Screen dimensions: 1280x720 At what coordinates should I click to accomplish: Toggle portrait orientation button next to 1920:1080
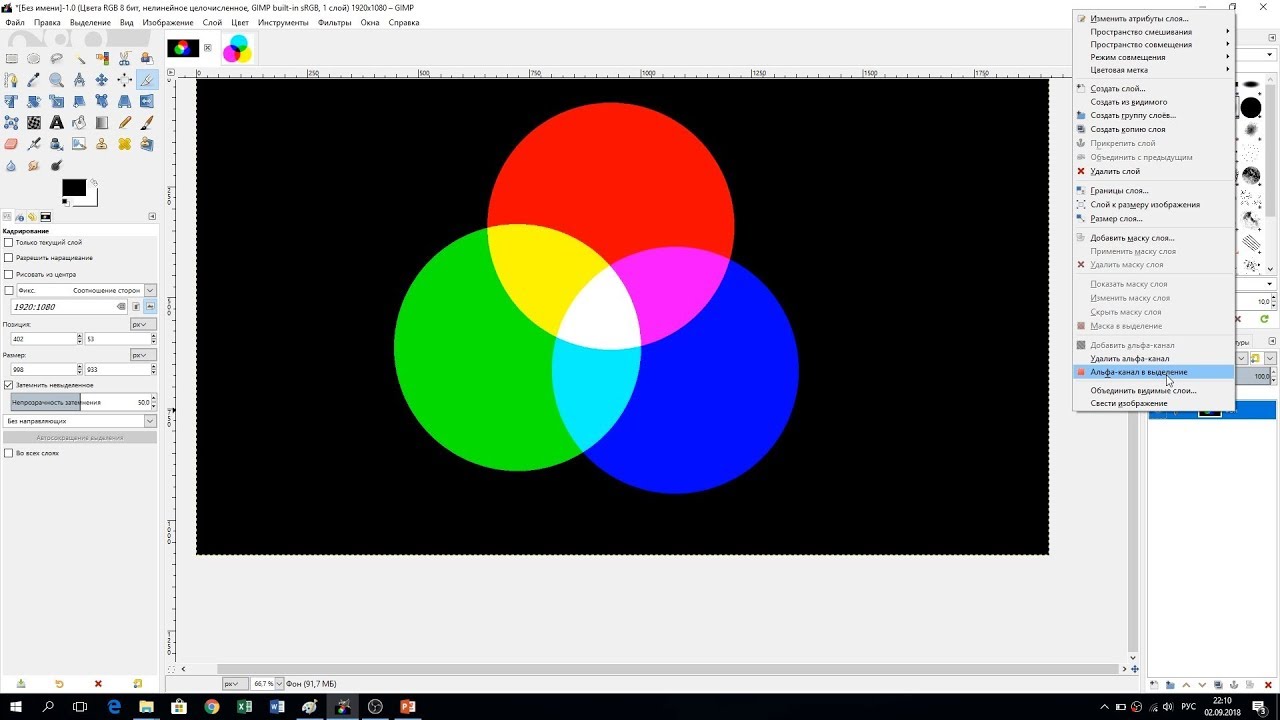tap(136, 306)
